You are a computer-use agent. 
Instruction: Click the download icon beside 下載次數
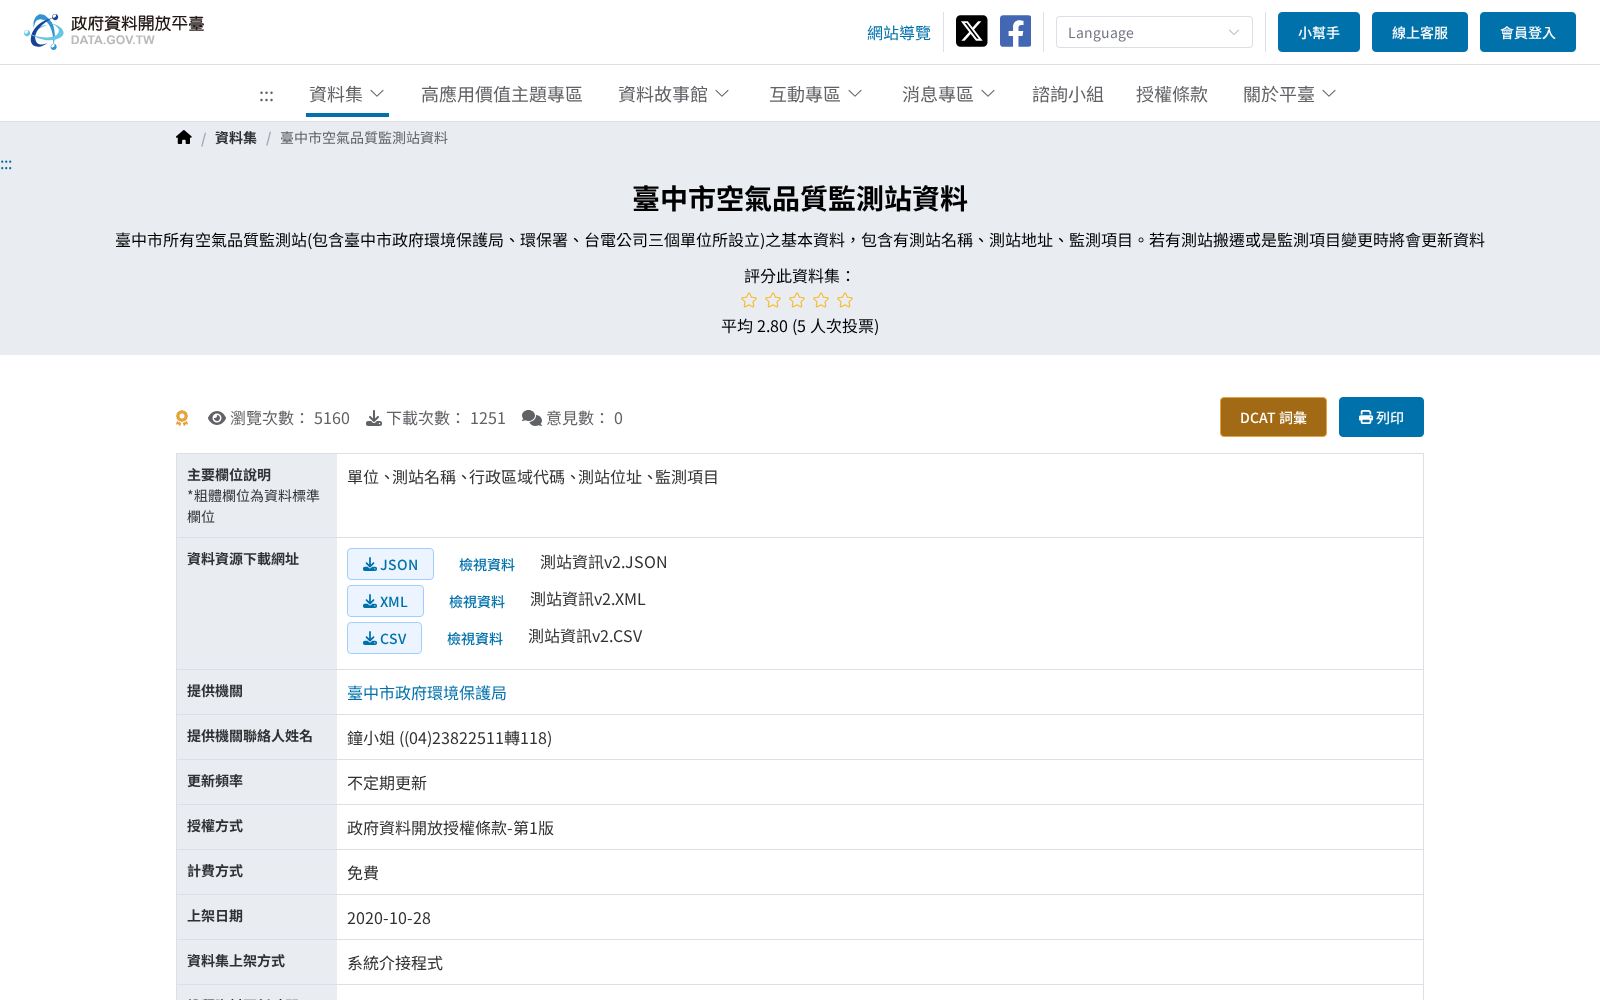pyautogui.click(x=374, y=418)
